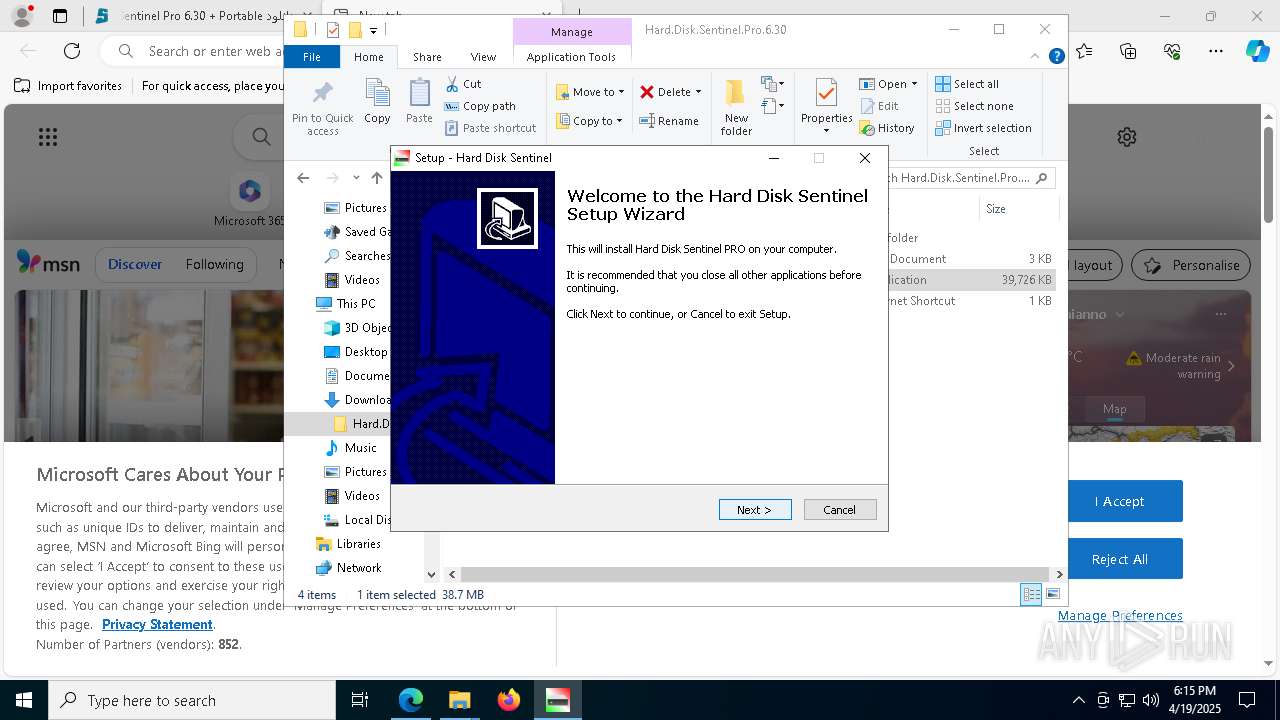Expand the Properties dropdown arrow
The width and height of the screenshot is (1280, 720).
[826, 131]
